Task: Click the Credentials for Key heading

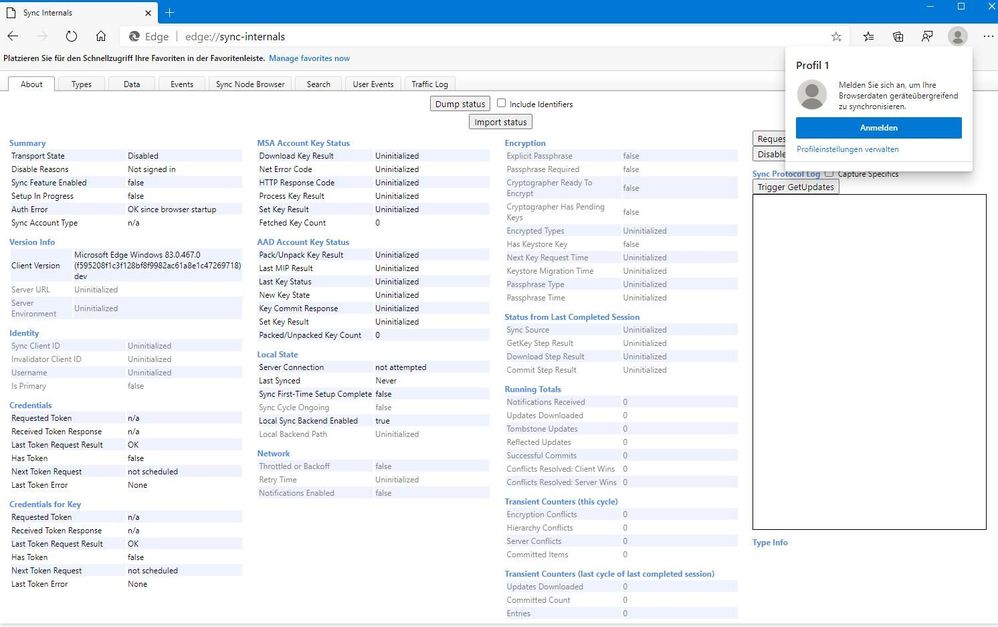Action: pos(45,504)
